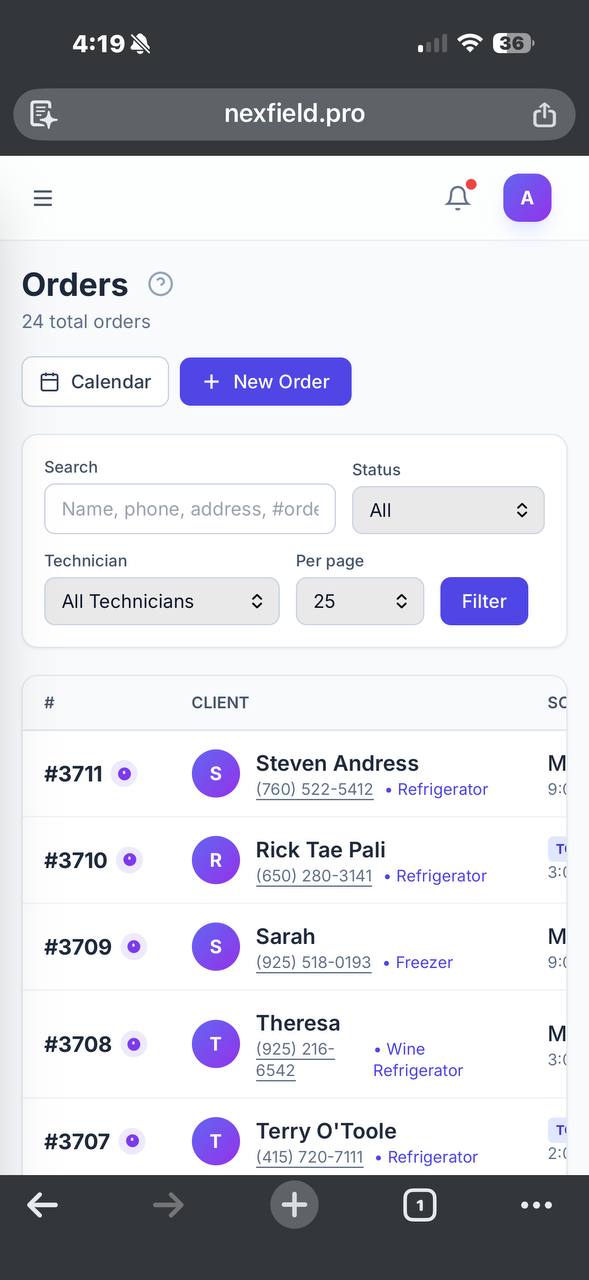Open the tab overview icon
The width and height of the screenshot is (589, 1280).
click(419, 1204)
